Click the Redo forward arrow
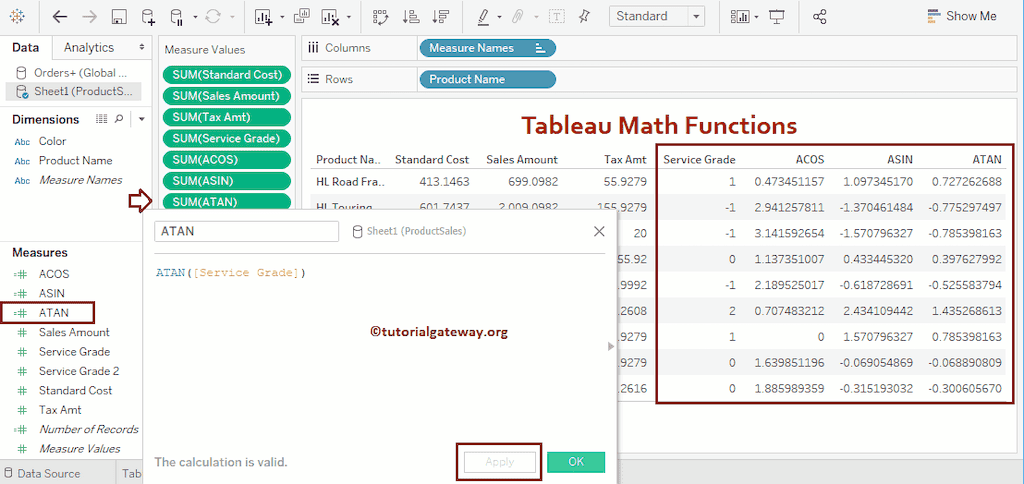1024x484 pixels. tap(89, 17)
